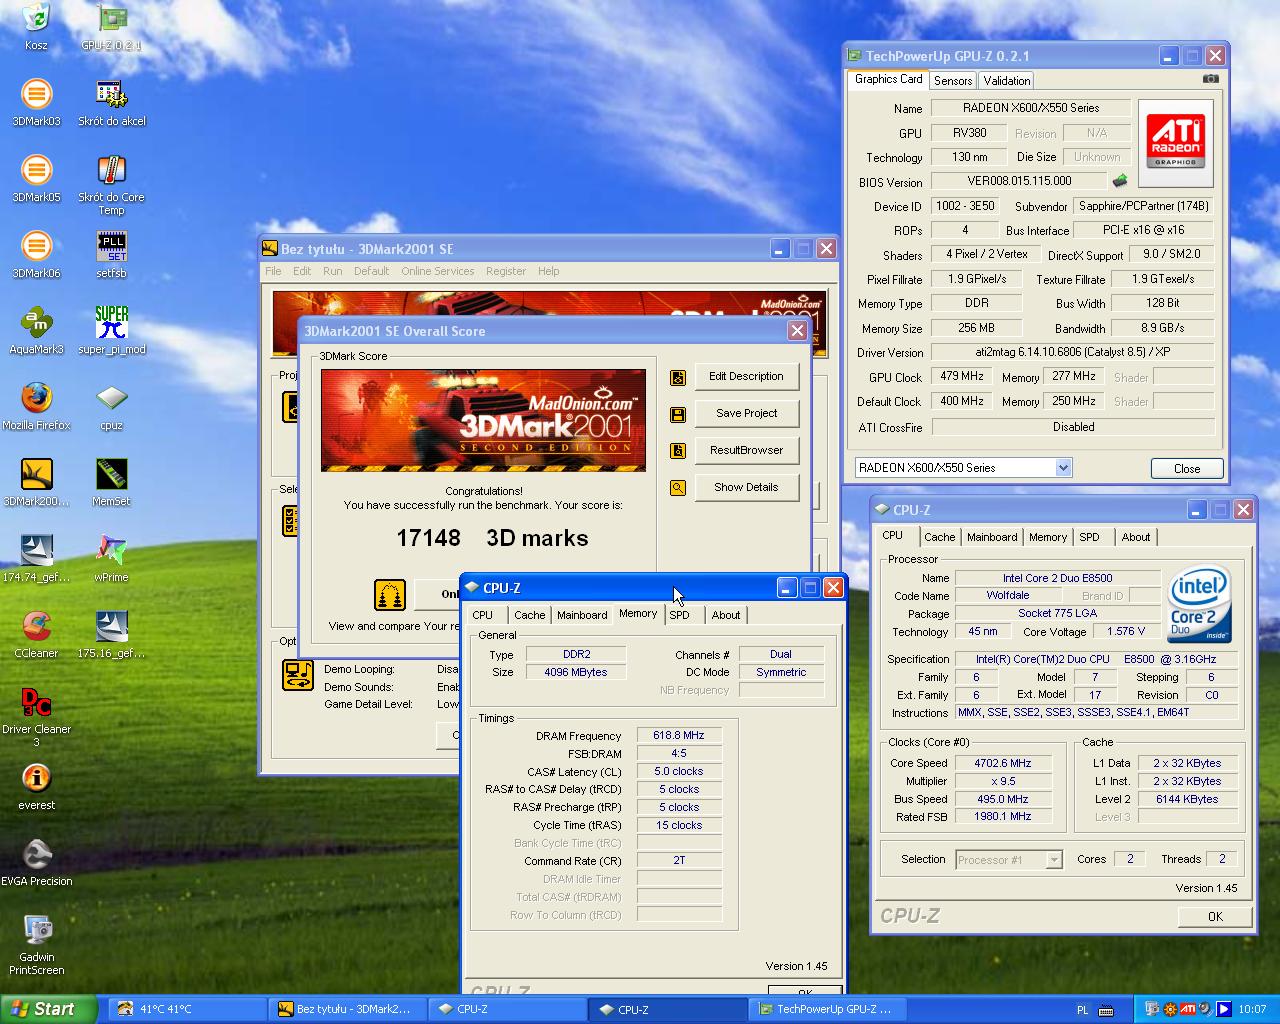Open the About tab in right CPU-Z window
Screen dimensions: 1280x1024
[x=1135, y=537]
